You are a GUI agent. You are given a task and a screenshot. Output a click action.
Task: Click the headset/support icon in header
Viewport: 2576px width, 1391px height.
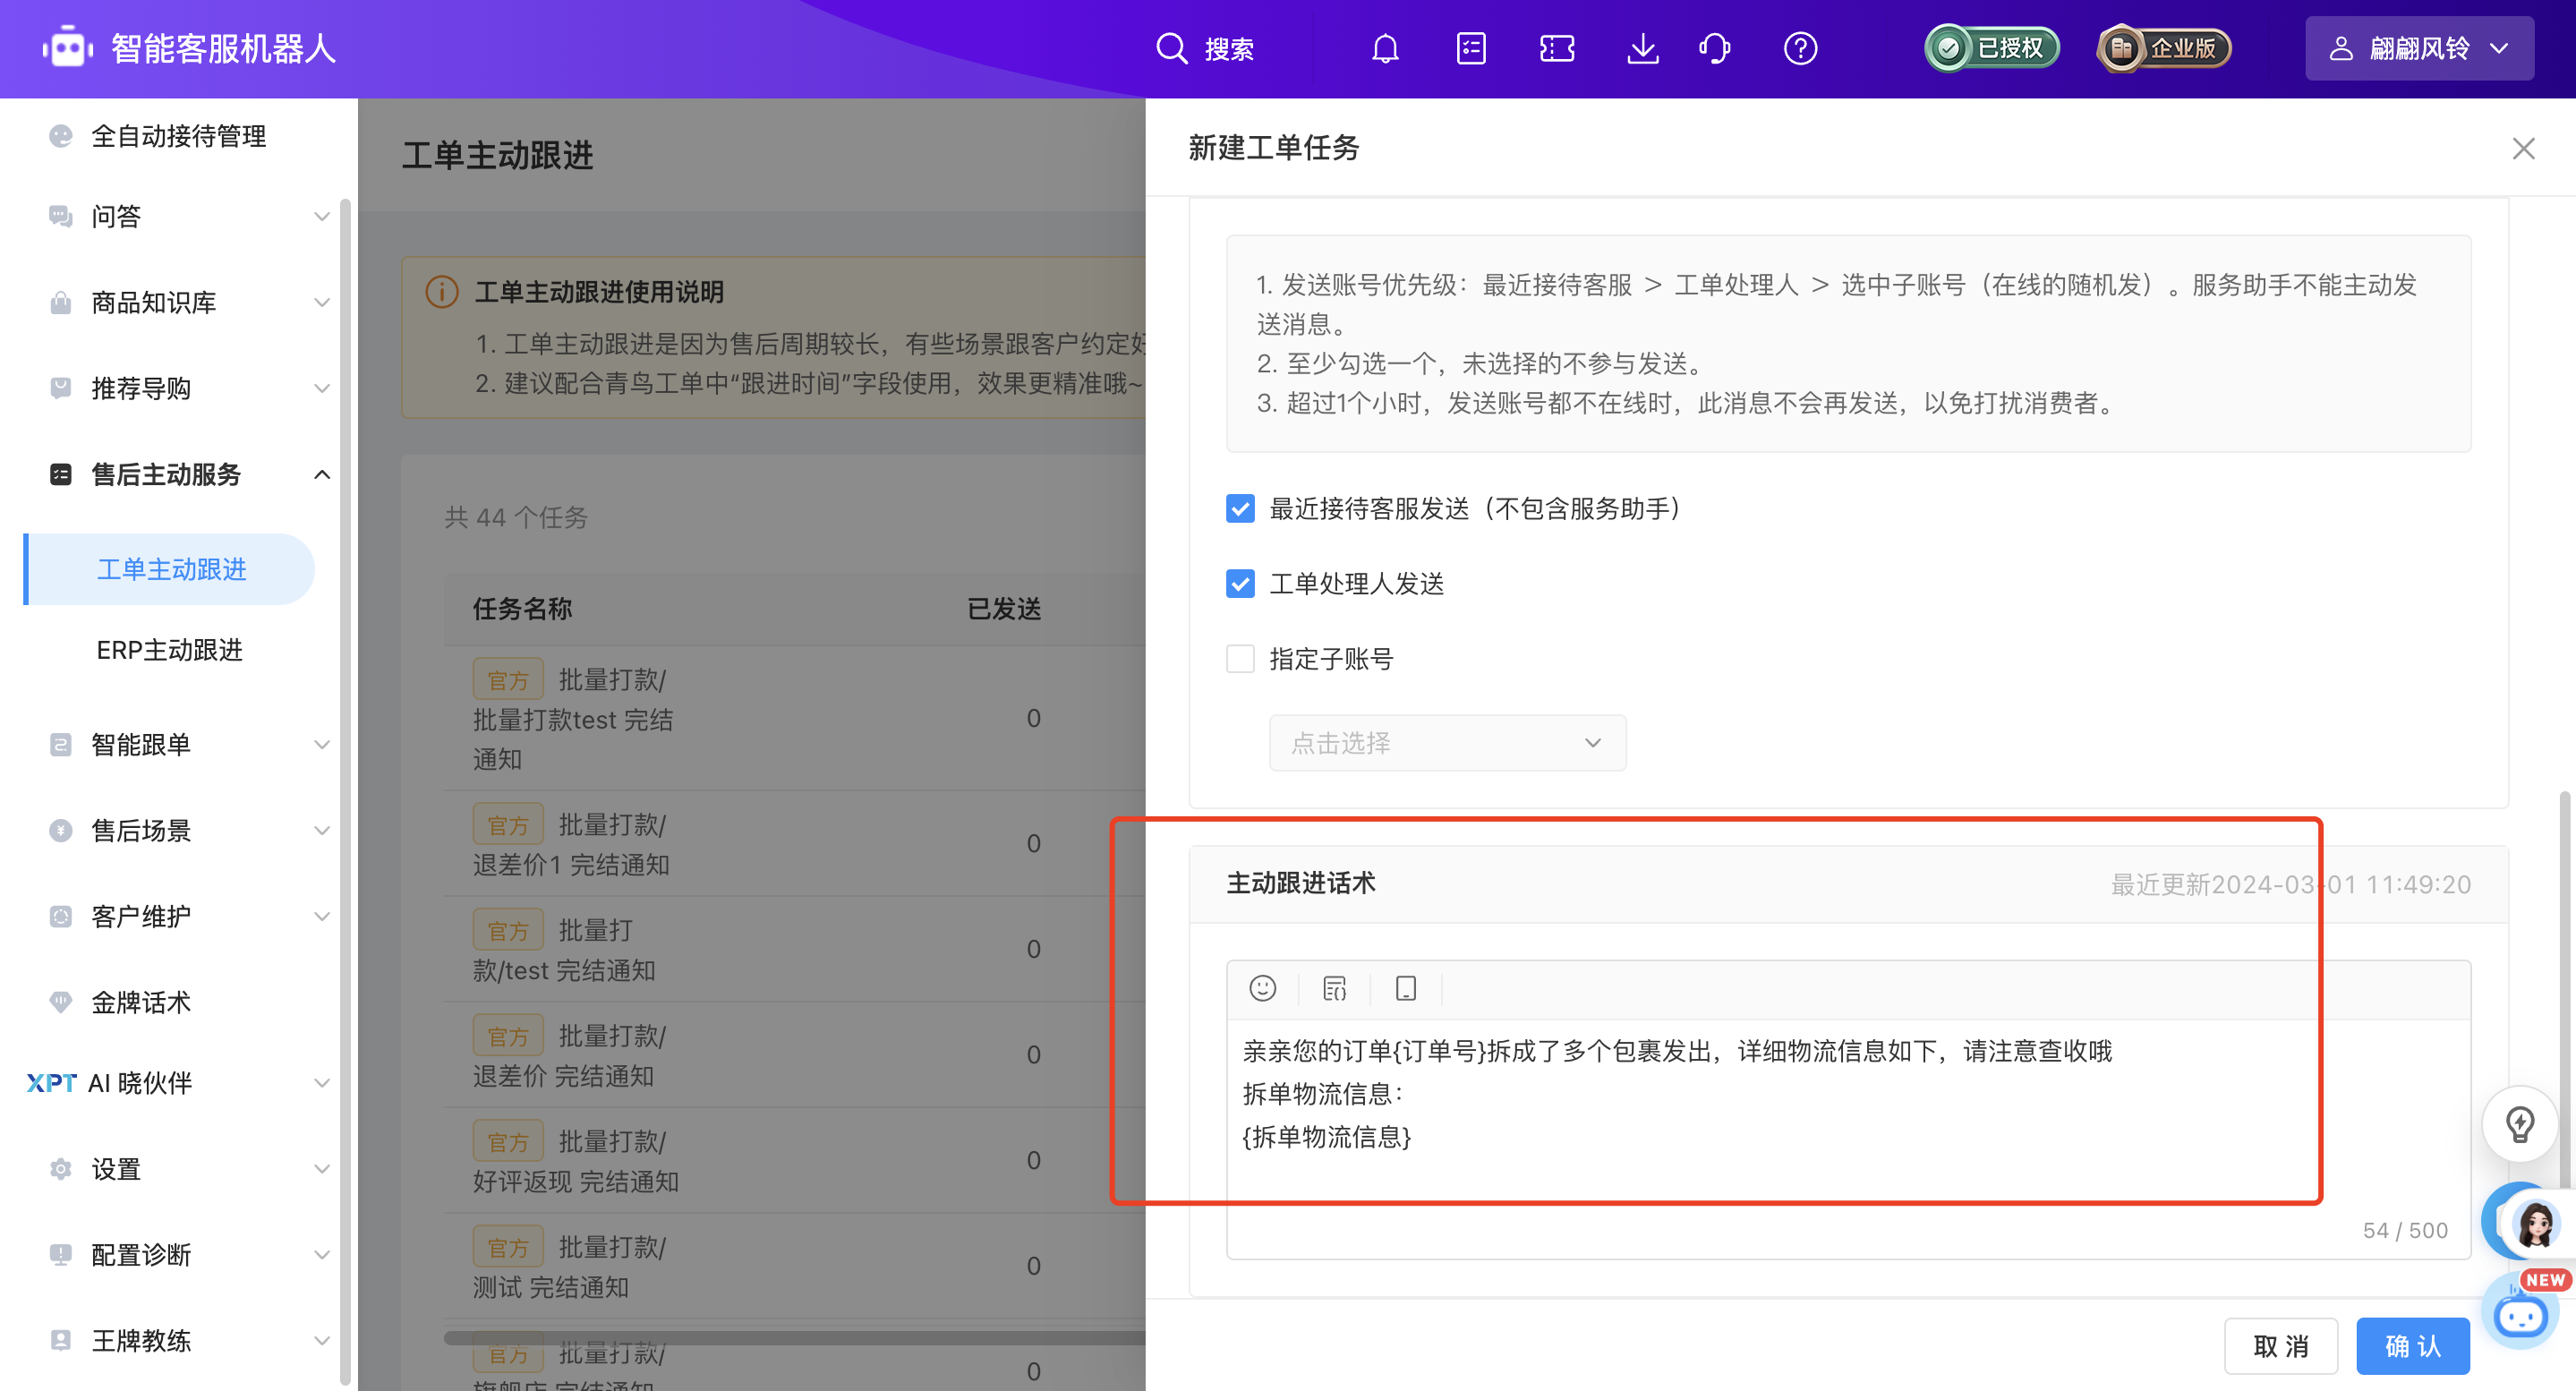click(x=1713, y=48)
